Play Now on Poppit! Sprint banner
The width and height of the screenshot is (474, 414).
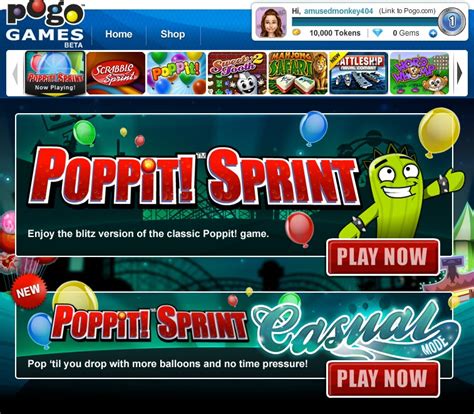click(383, 257)
